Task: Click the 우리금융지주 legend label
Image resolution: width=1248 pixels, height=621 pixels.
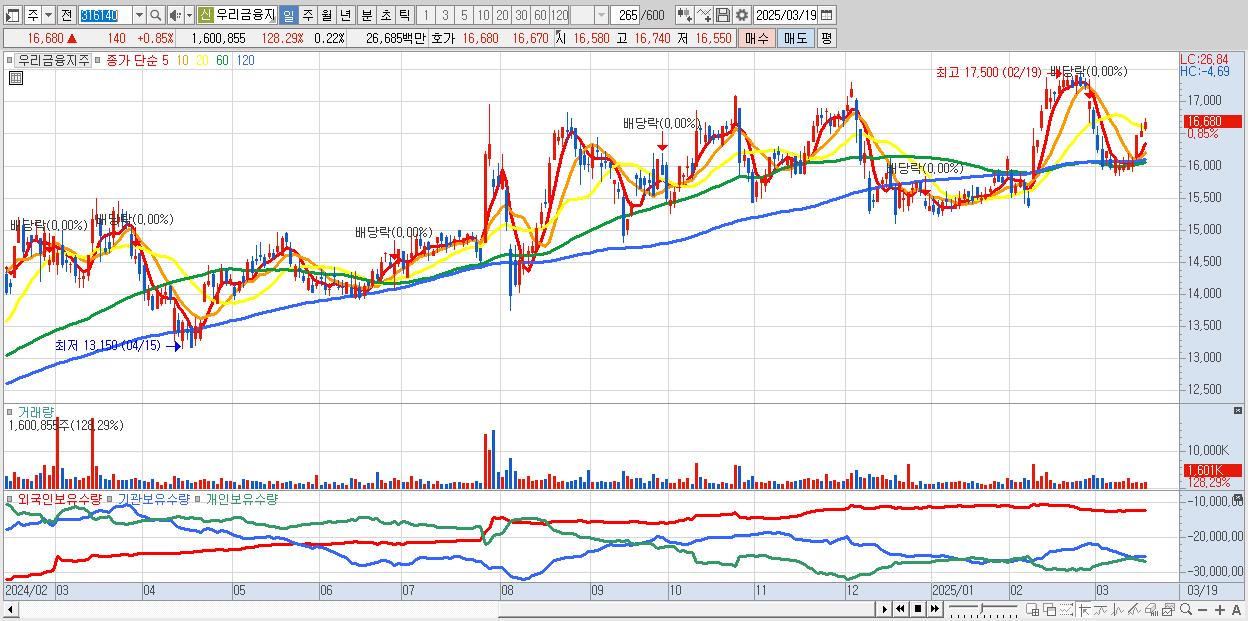Action: coord(55,60)
